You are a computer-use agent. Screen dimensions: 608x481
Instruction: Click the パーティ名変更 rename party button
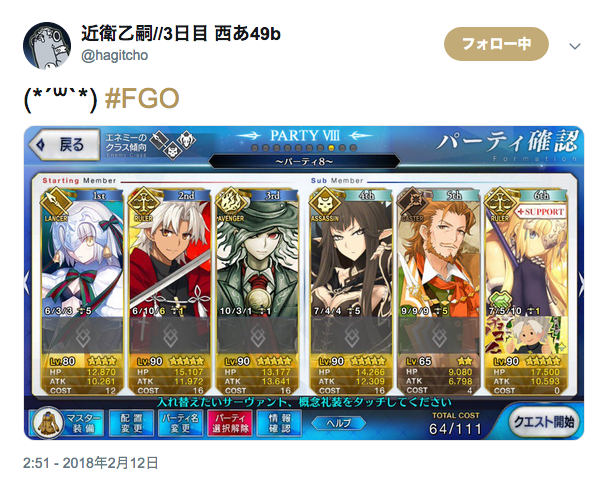point(180,423)
